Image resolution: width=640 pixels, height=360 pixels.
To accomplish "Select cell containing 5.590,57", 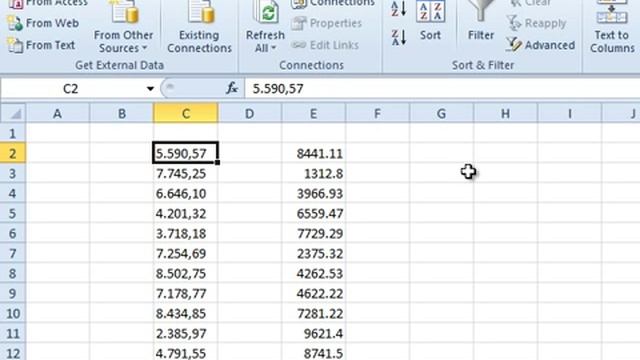I will coord(186,153).
